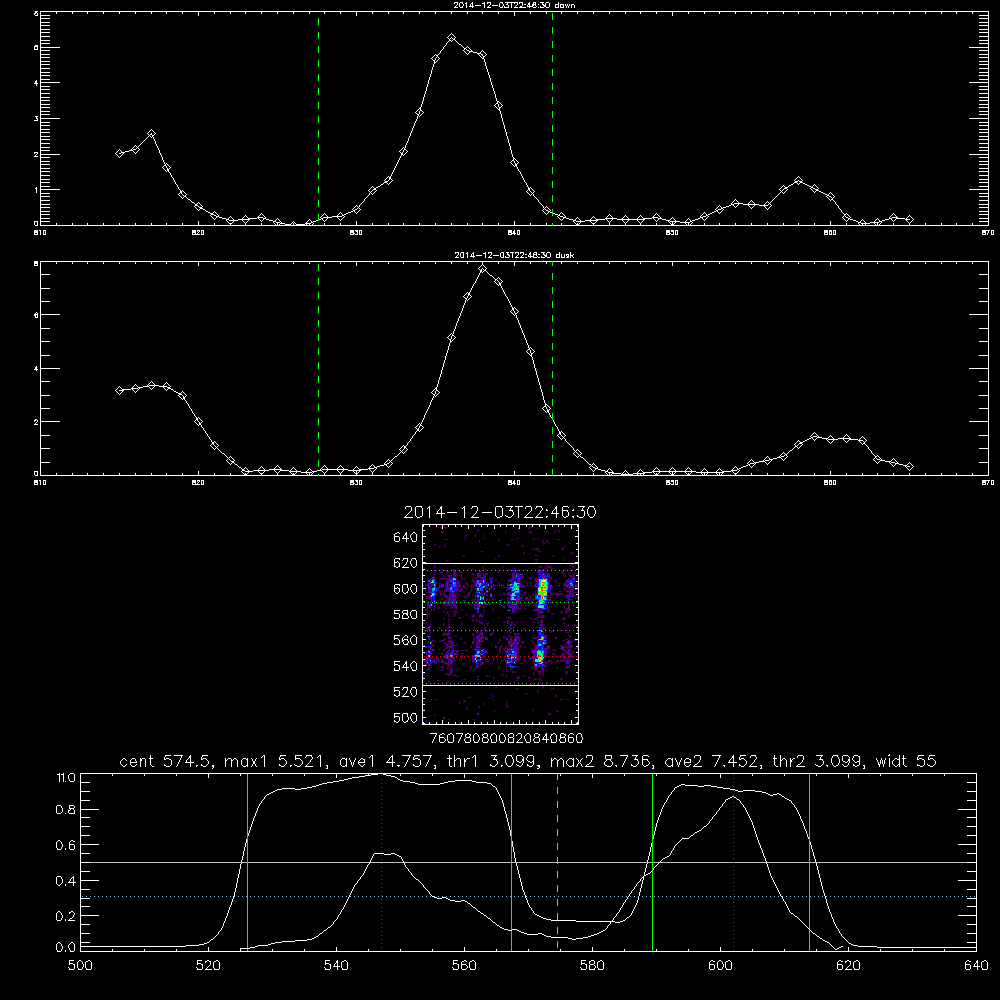Click red dotted peak line near 602

[733, 862]
